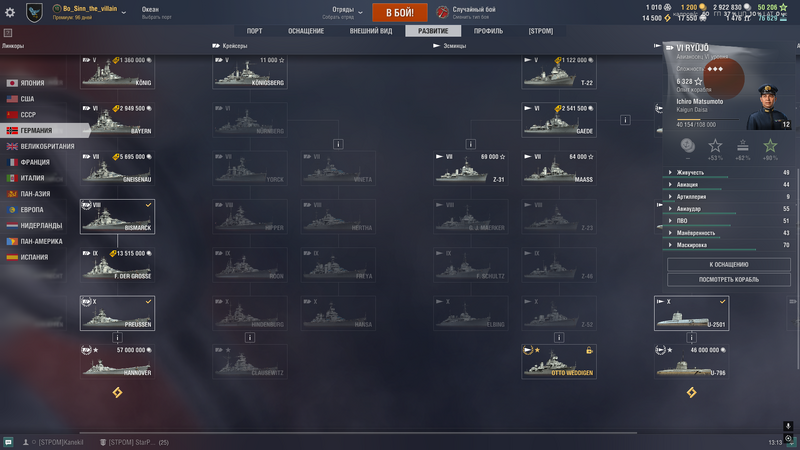This screenshot has height=450, width=800.
Task: Switch to the Оснащение tab
Action: (306, 31)
